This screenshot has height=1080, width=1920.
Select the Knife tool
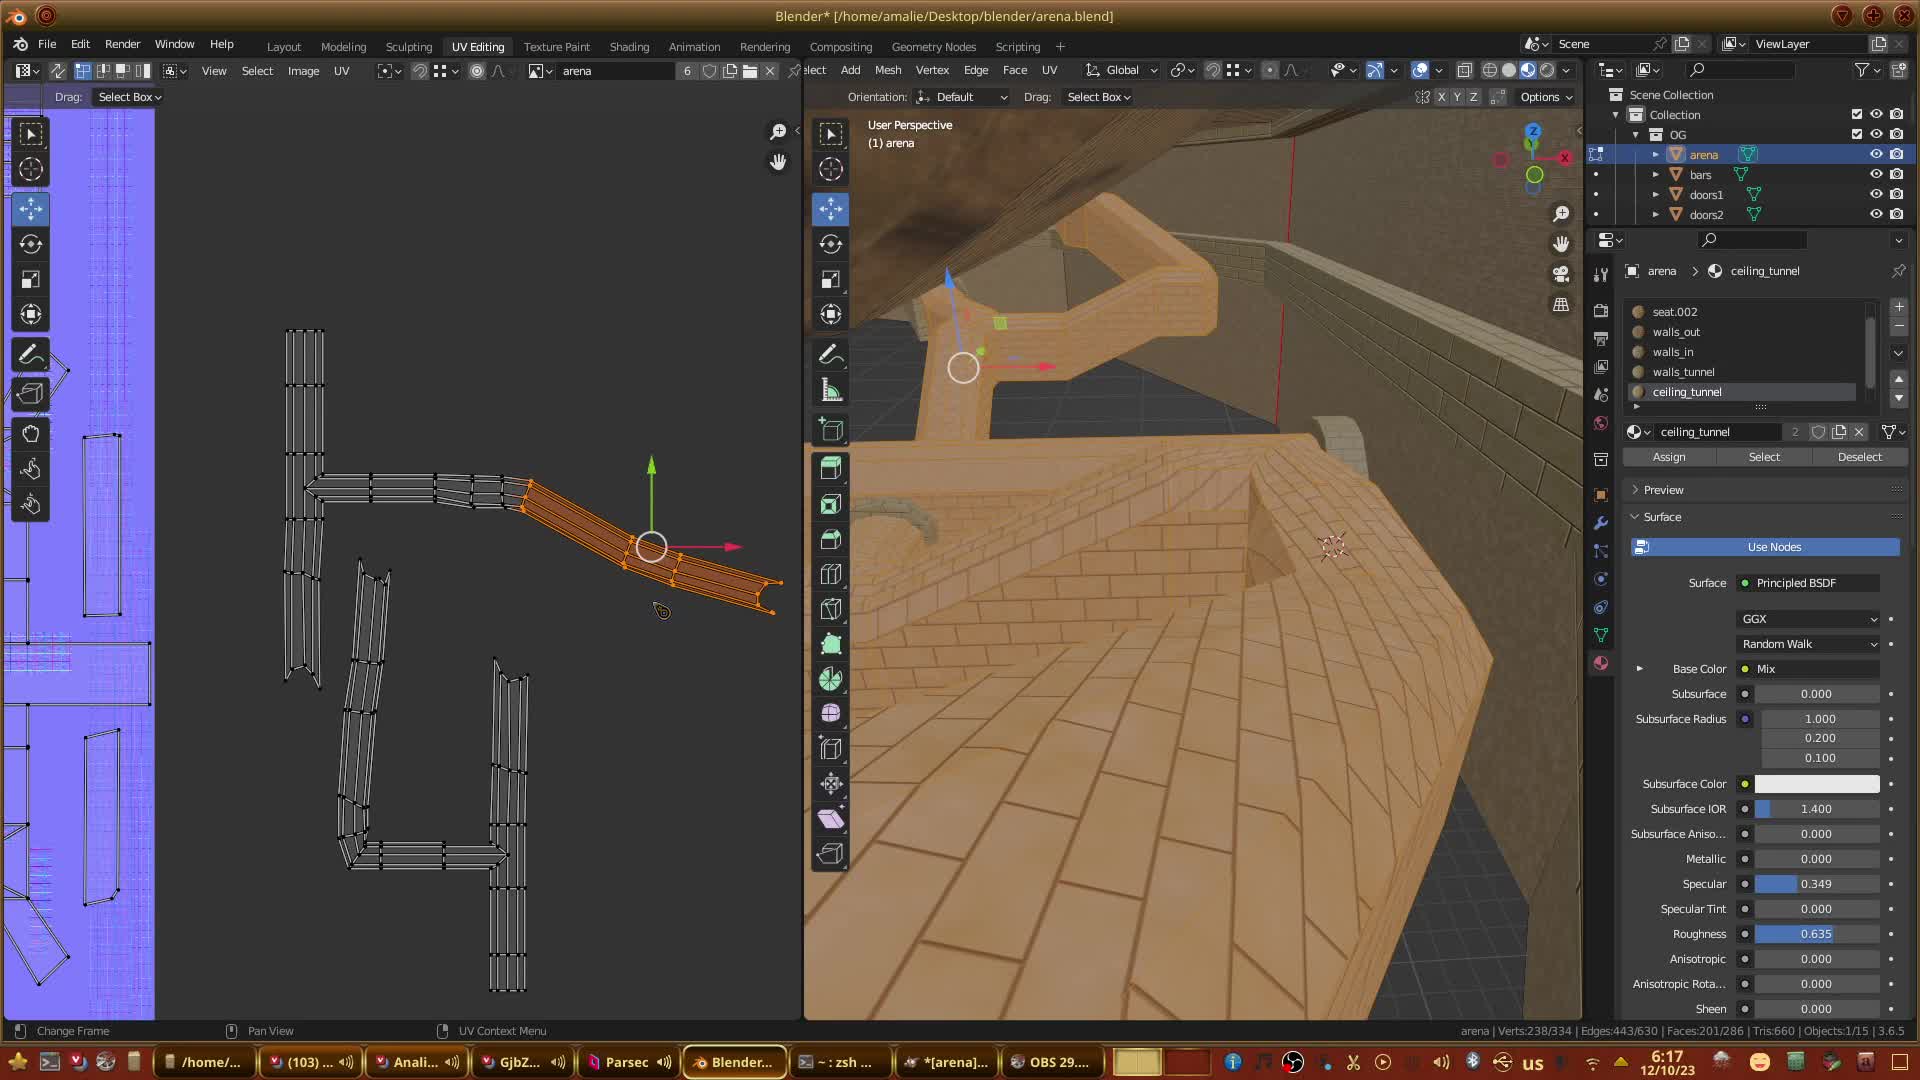coord(830,609)
